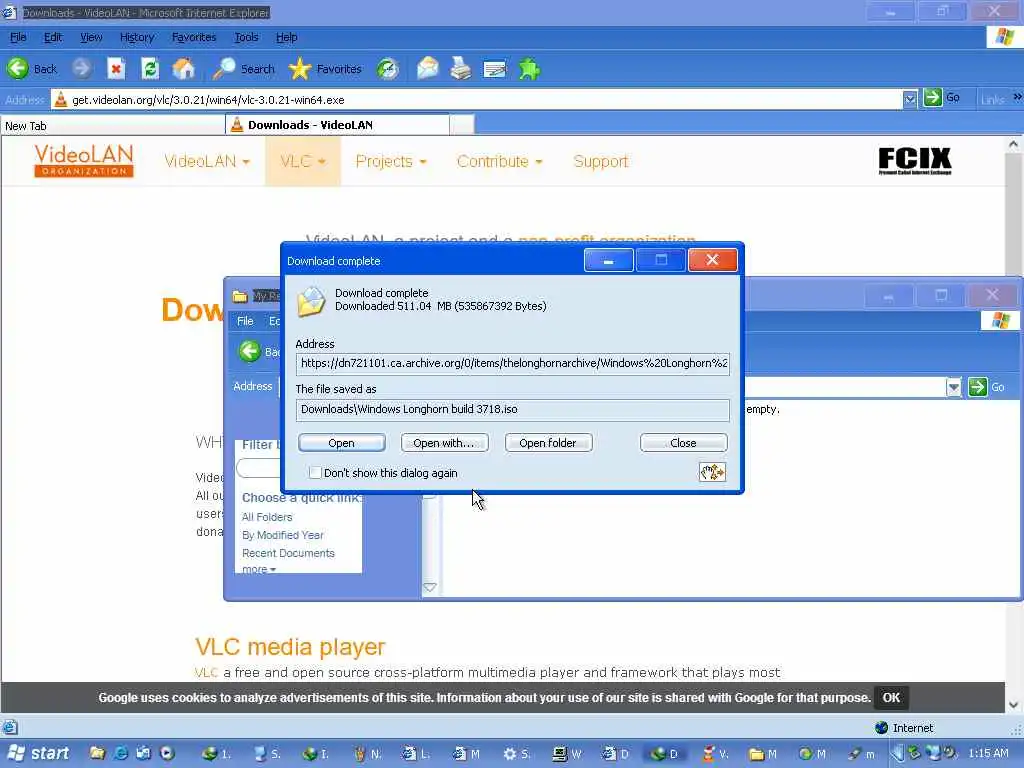Refresh the page in Internet Explorer toolbar
This screenshot has width=1024, height=768.
click(x=150, y=68)
